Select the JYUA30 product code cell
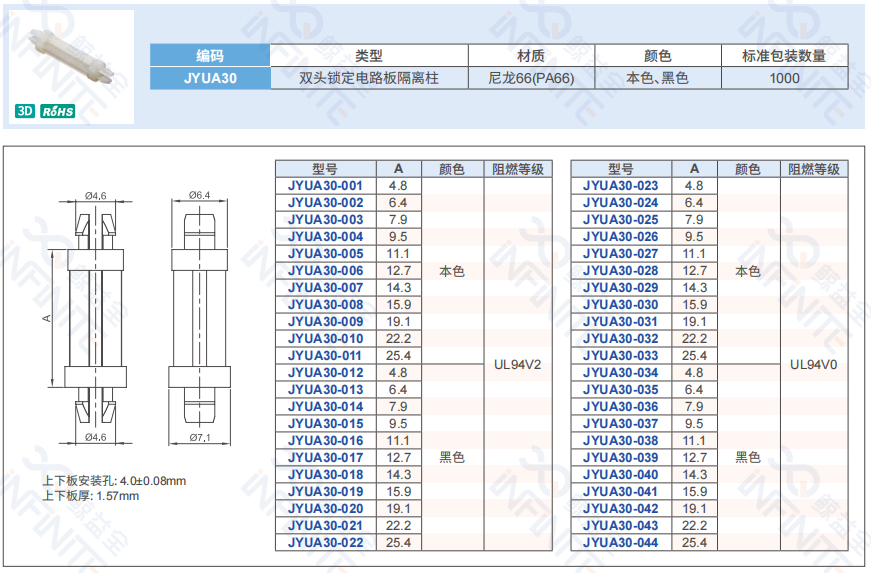This screenshot has height=573, width=871. (x=210, y=78)
